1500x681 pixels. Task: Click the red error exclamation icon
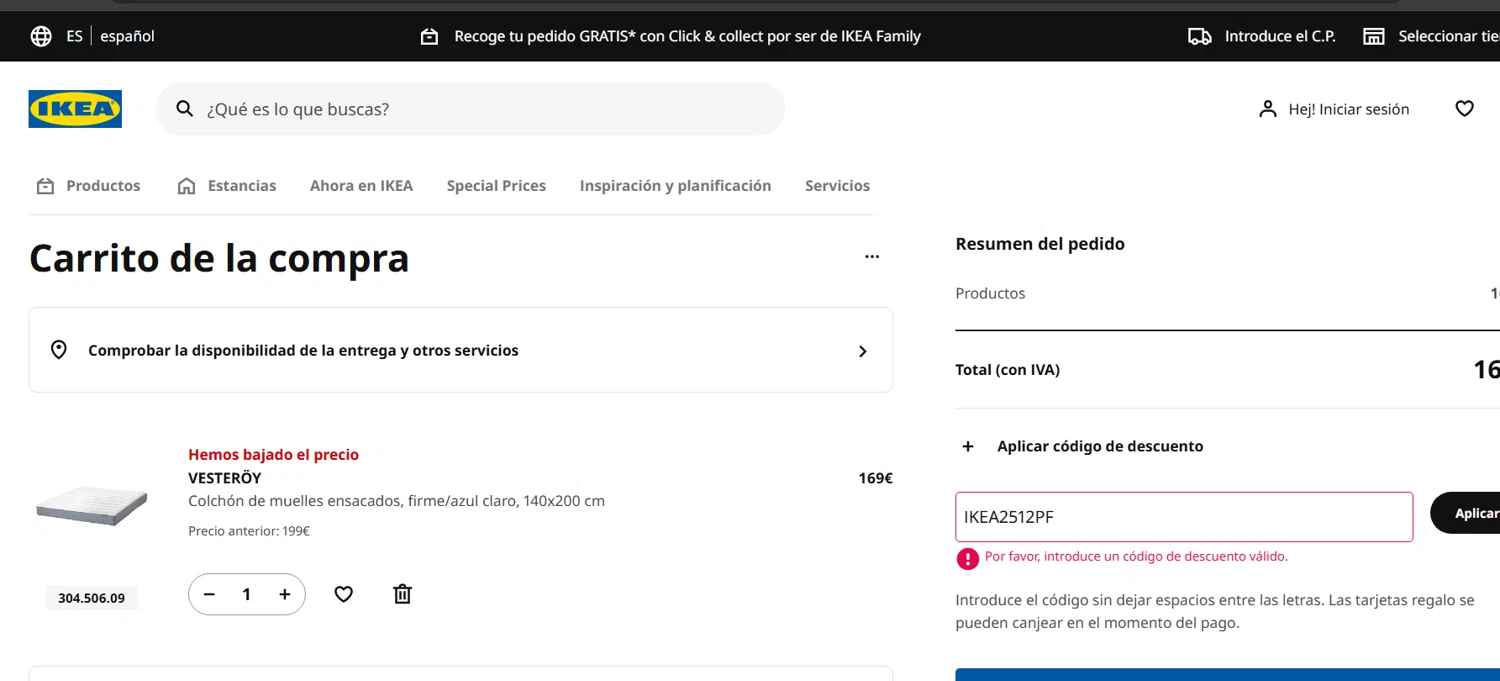967,559
